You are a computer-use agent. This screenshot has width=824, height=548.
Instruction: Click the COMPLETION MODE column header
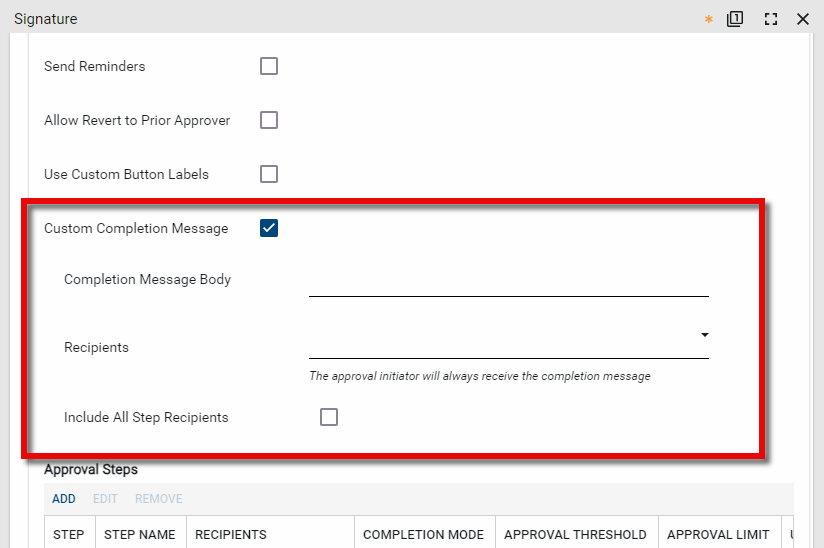coord(423,534)
